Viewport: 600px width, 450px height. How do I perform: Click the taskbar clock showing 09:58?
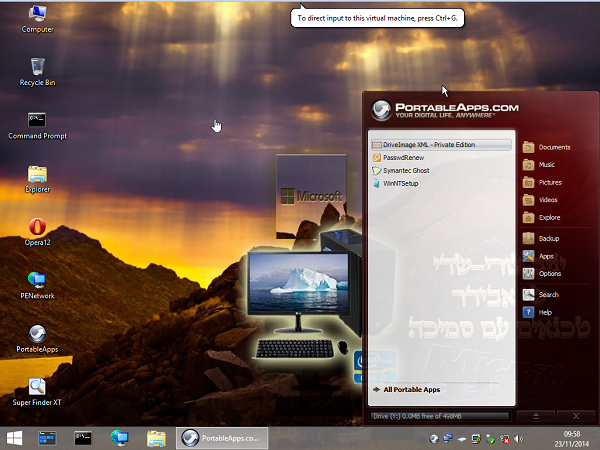click(572, 439)
